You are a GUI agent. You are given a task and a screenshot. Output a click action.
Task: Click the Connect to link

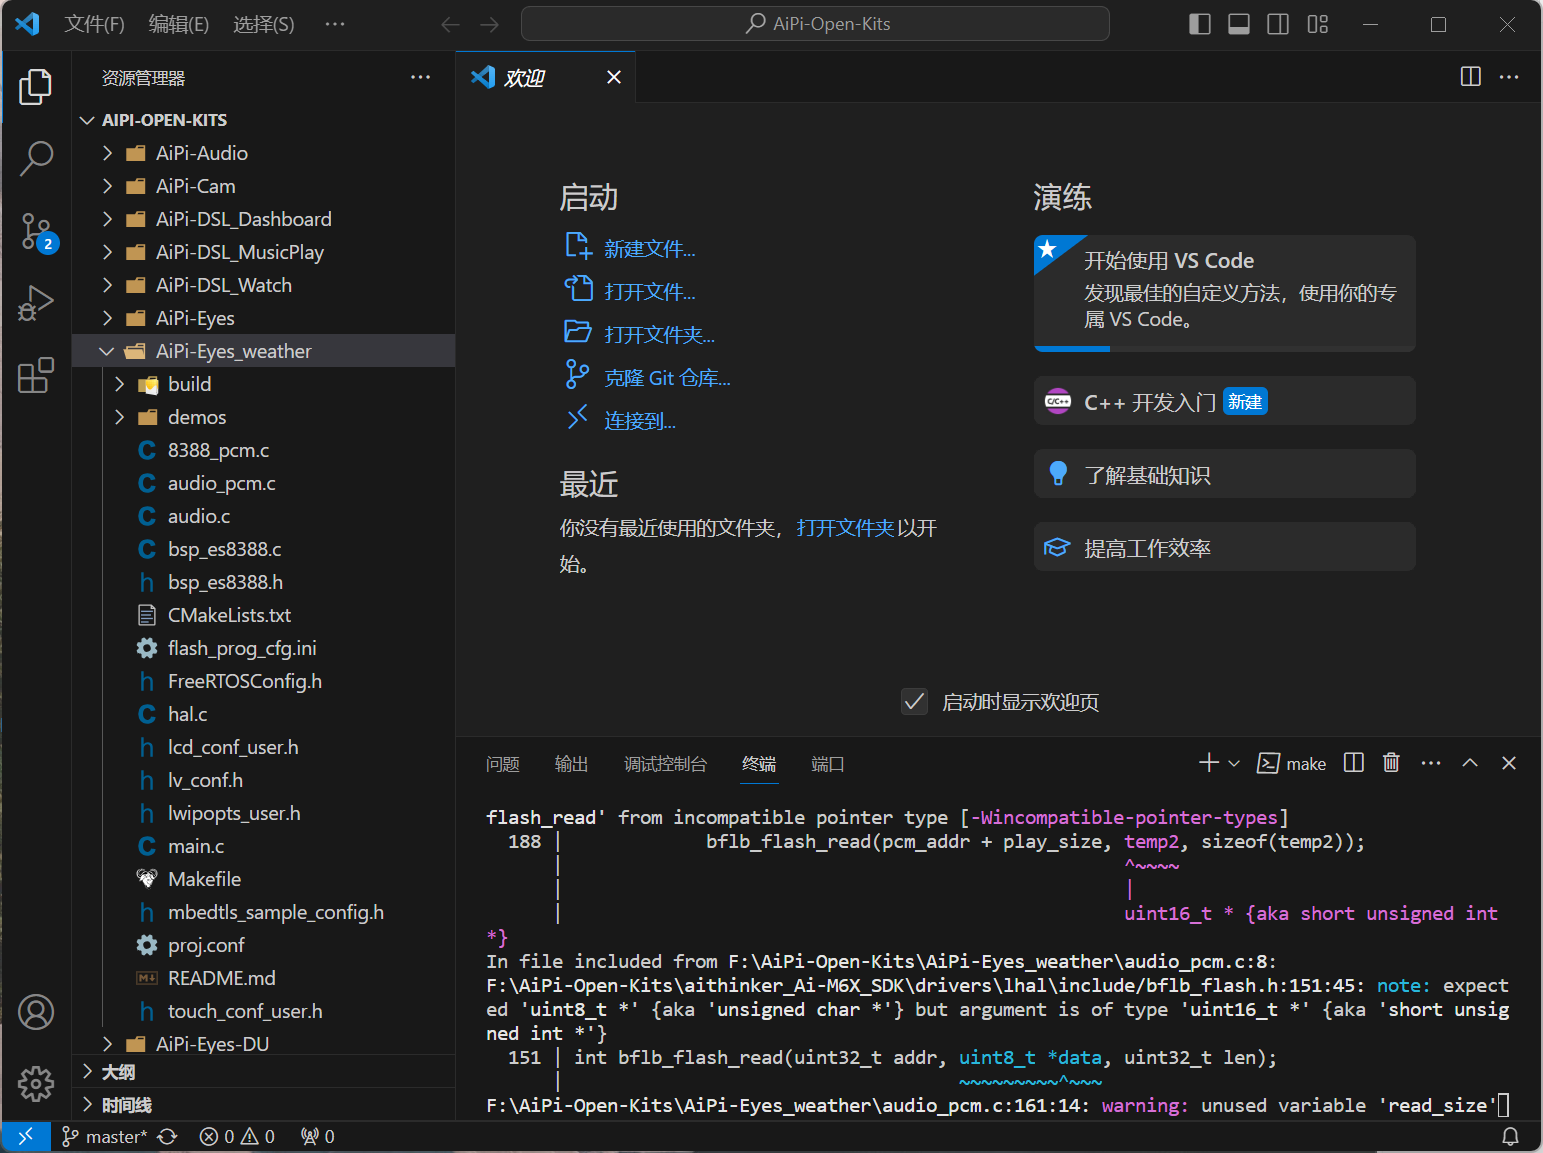point(640,421)
